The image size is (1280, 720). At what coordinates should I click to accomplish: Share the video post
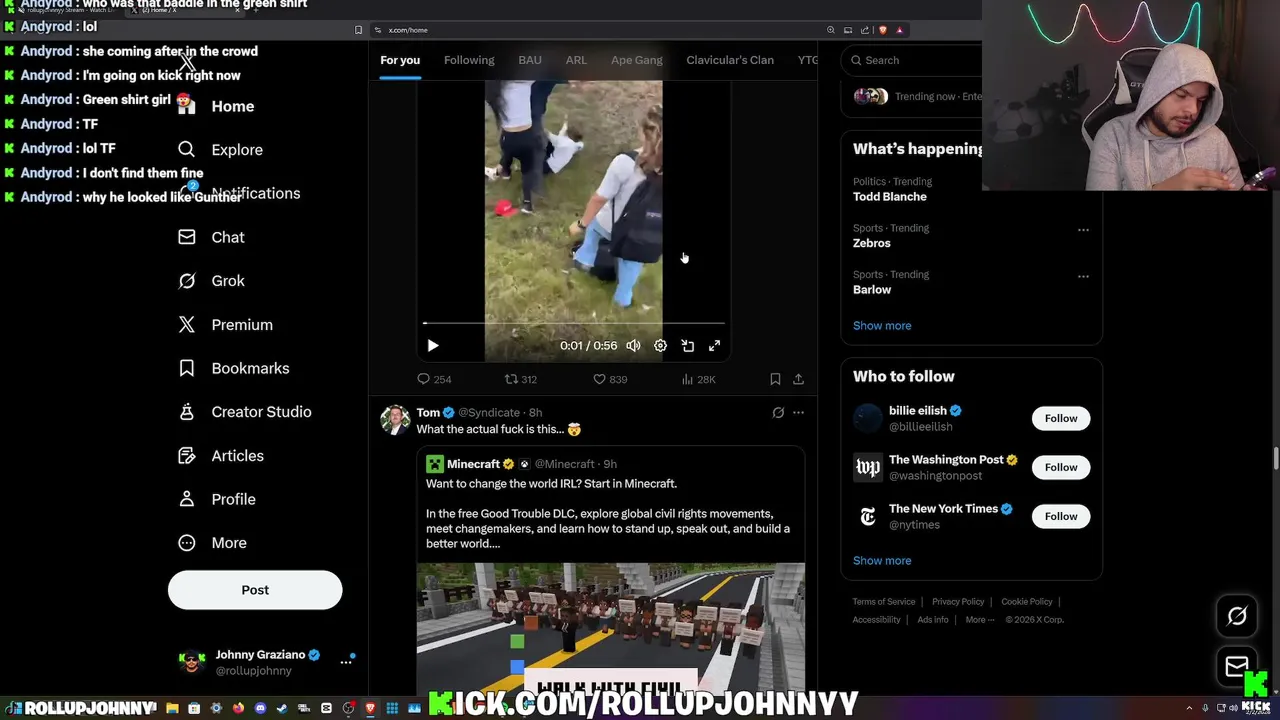coord(798,380)
